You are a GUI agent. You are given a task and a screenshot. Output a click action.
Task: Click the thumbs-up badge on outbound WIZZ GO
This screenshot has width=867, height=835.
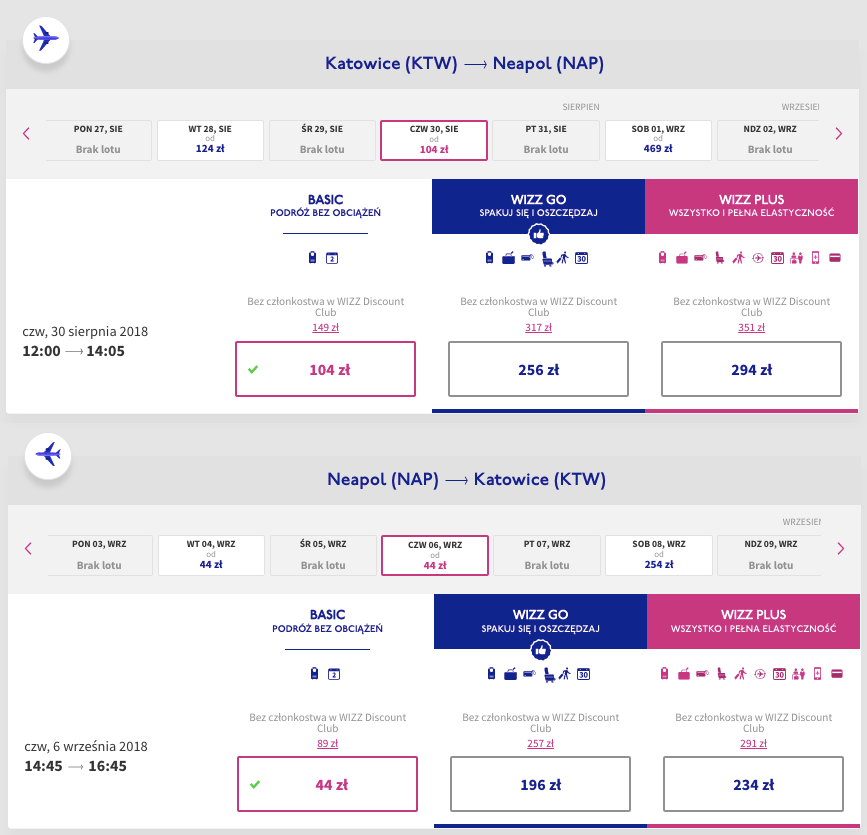click(x=539, y=234)
